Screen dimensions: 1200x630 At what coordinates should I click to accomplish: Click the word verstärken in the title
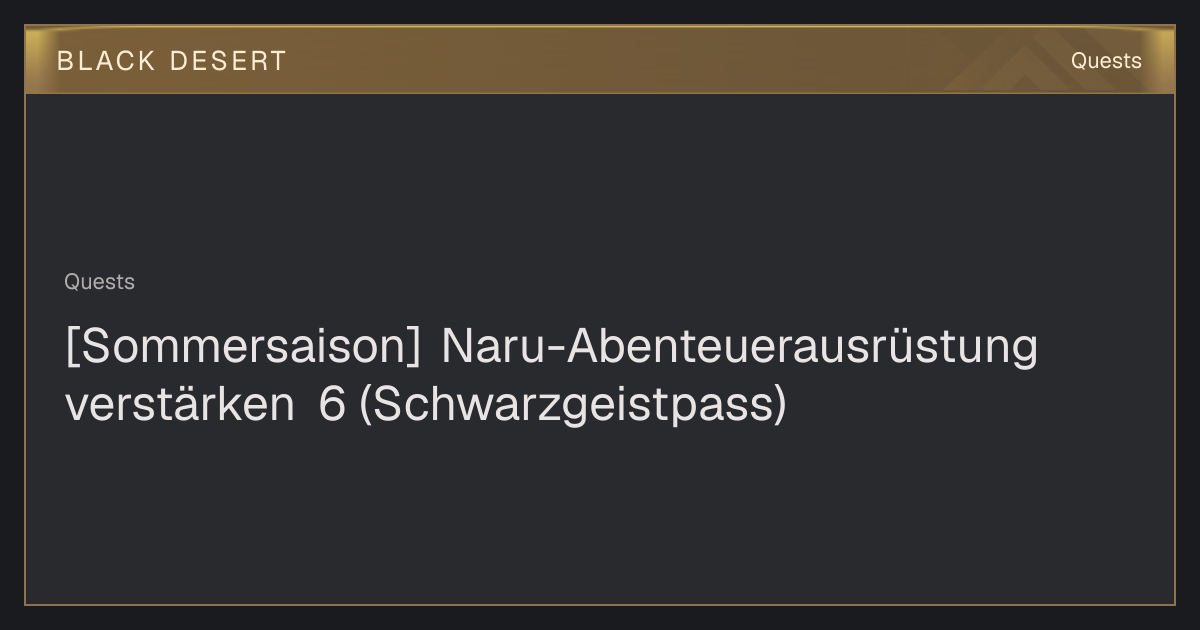coord(179,404)
